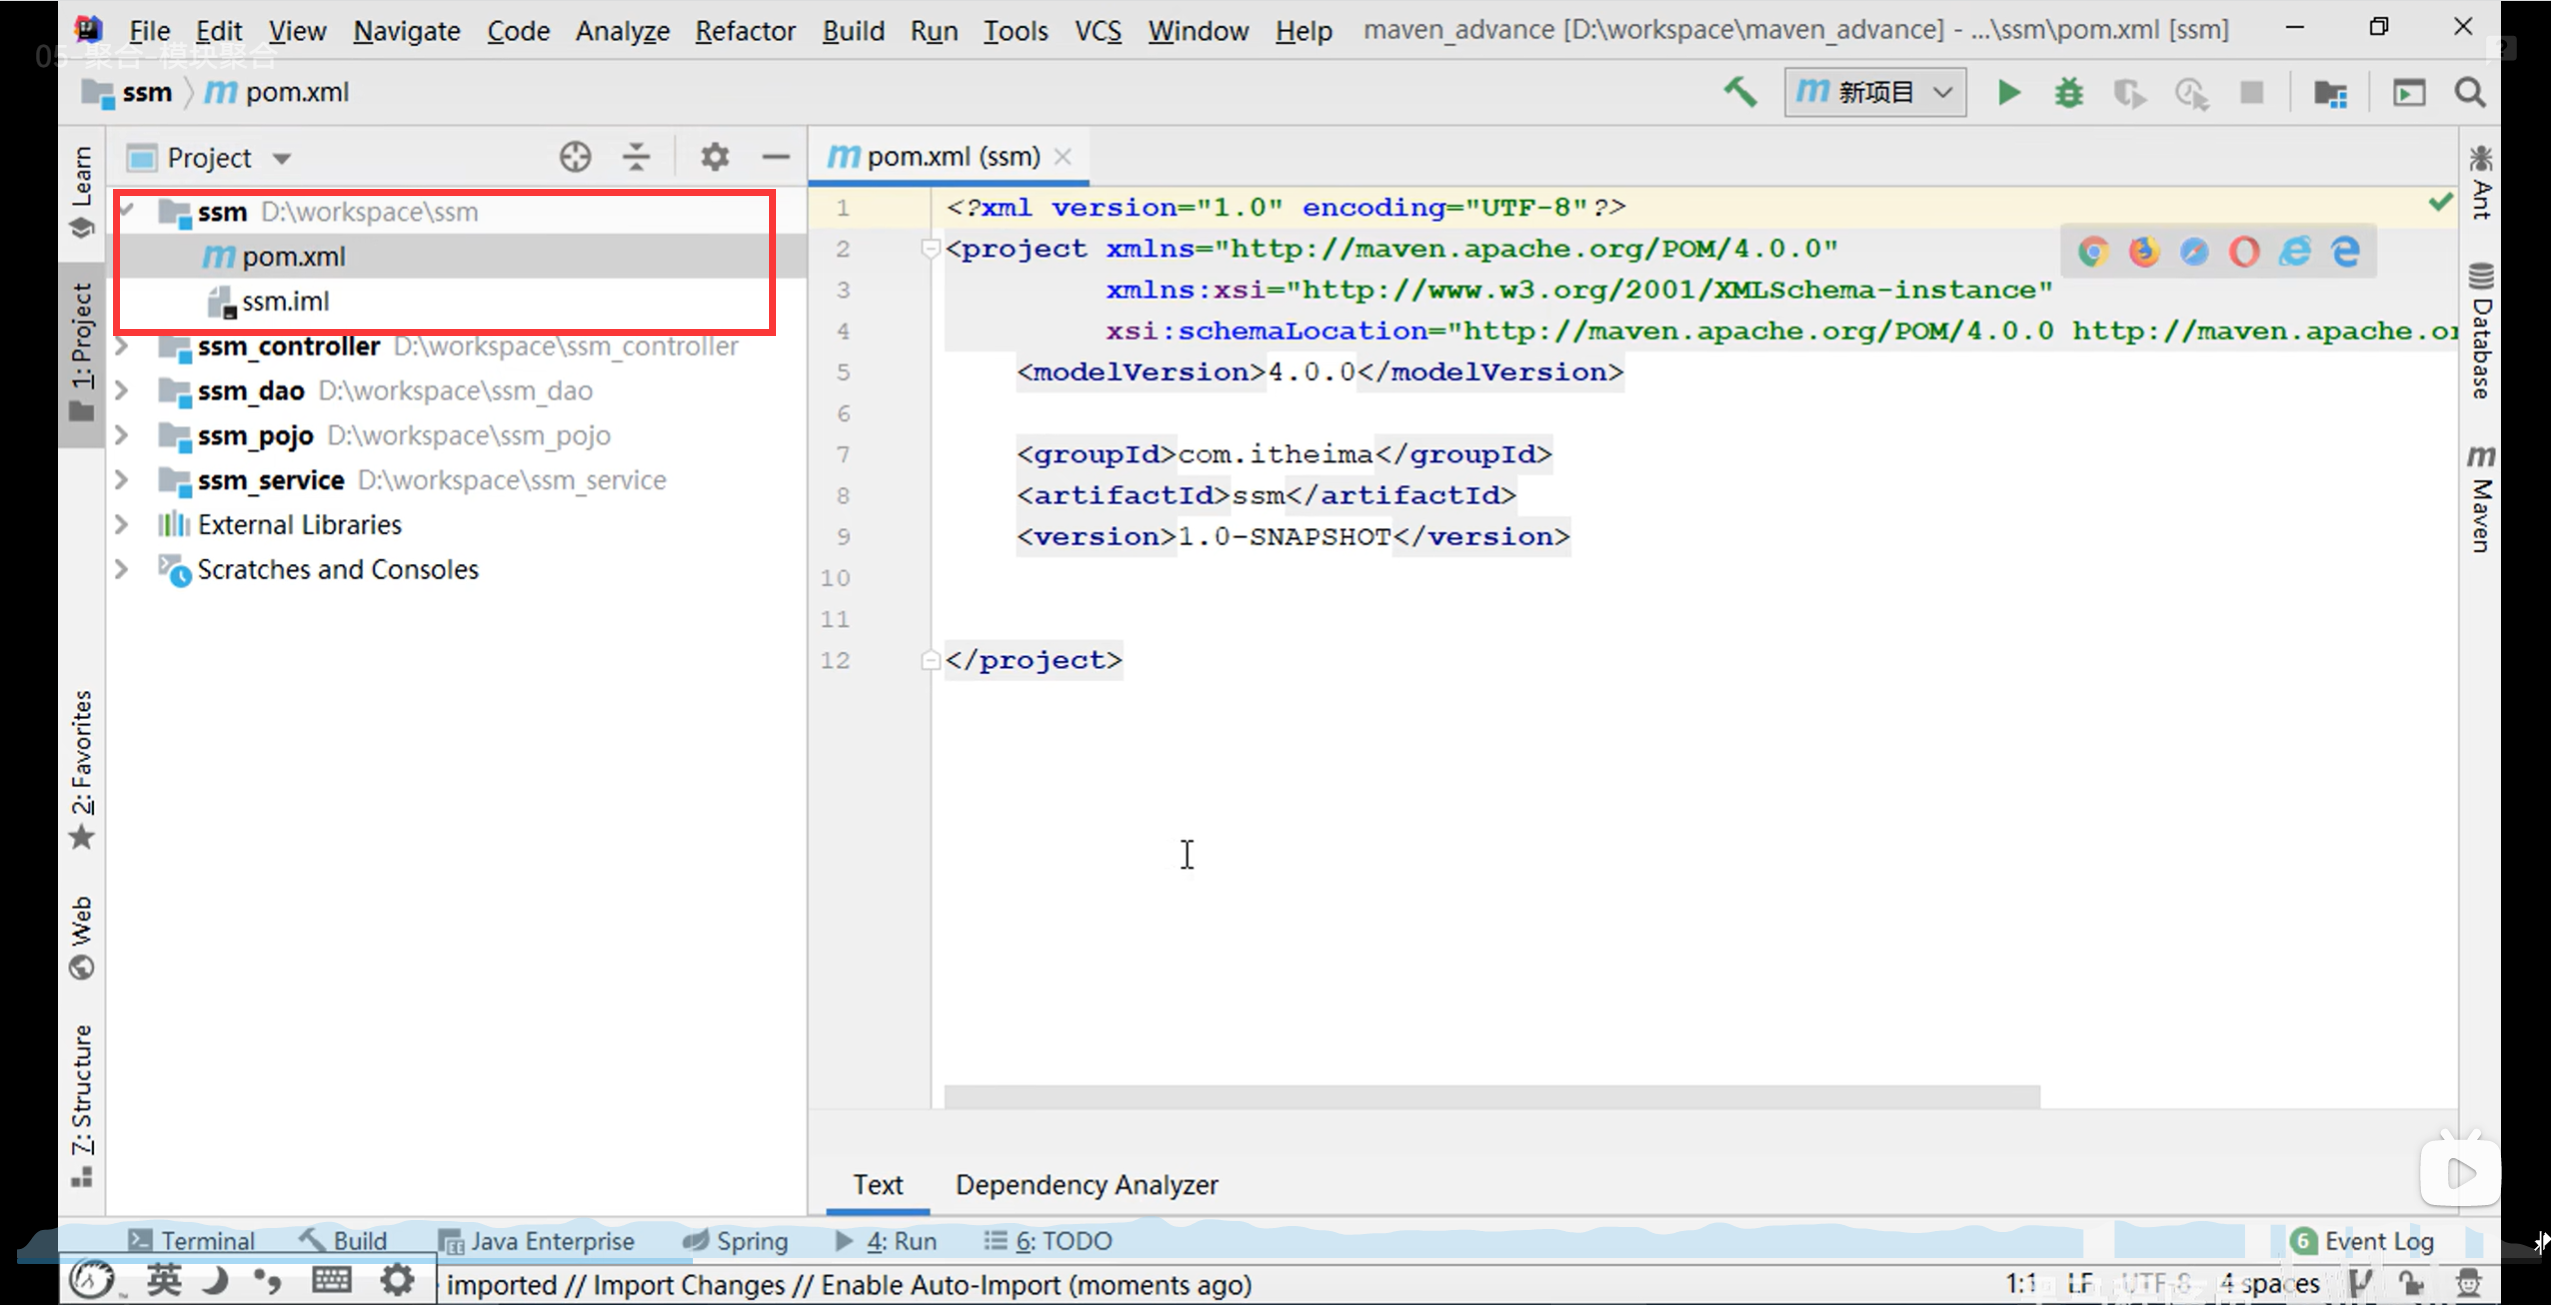The height and width of the screenshot is (1305, 2551).
Task: Click the Build project hammer icon
Action: (x=1740, y=92)
